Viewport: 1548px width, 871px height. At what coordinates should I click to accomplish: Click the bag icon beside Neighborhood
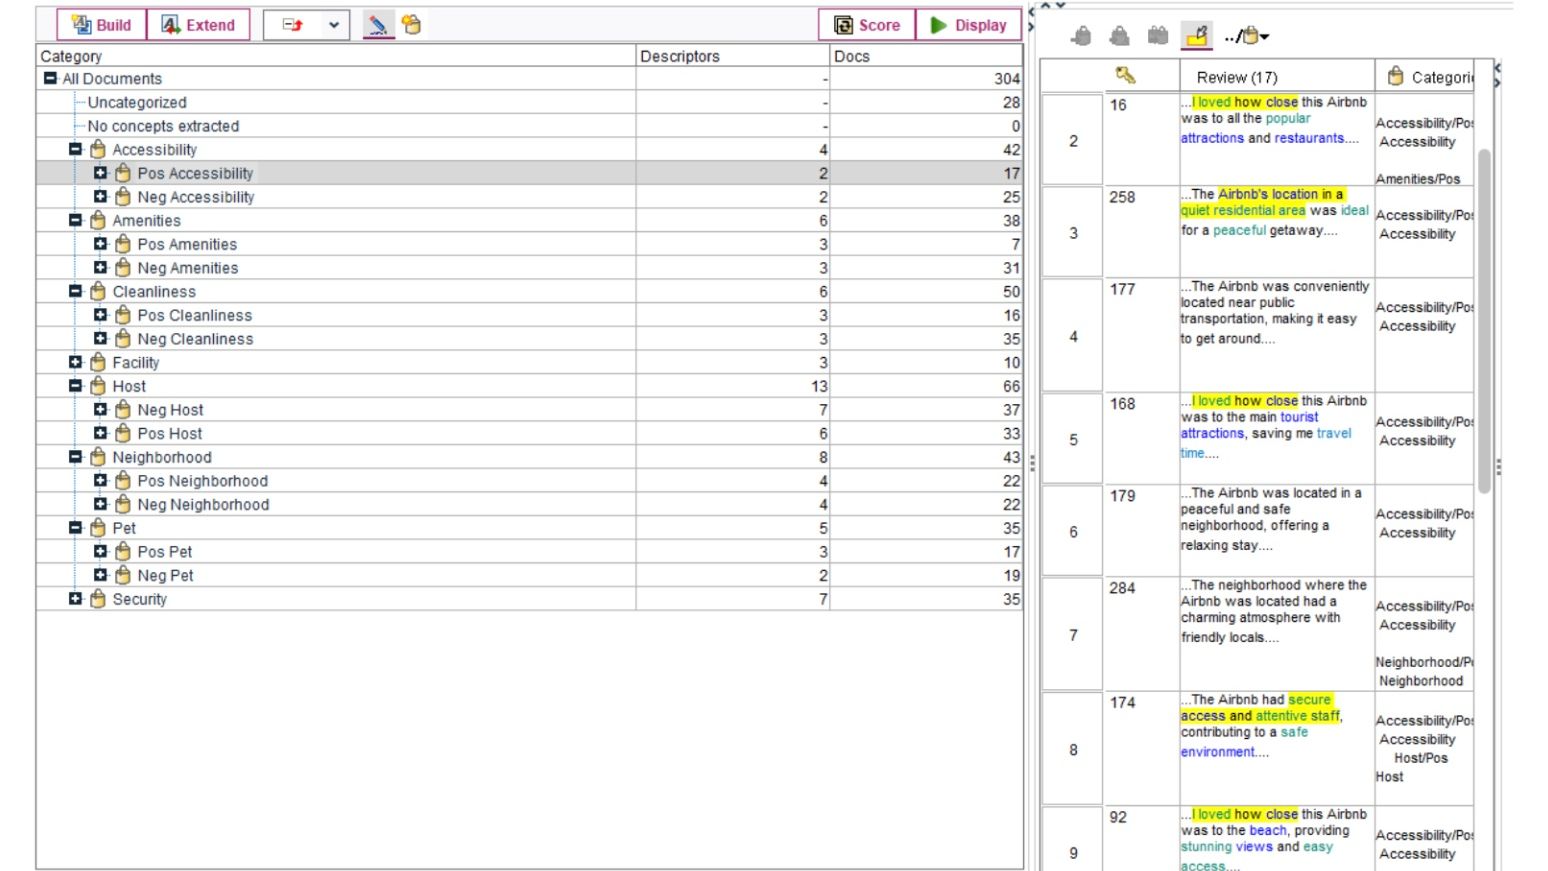pyautogui.click(x=98, y=457)
